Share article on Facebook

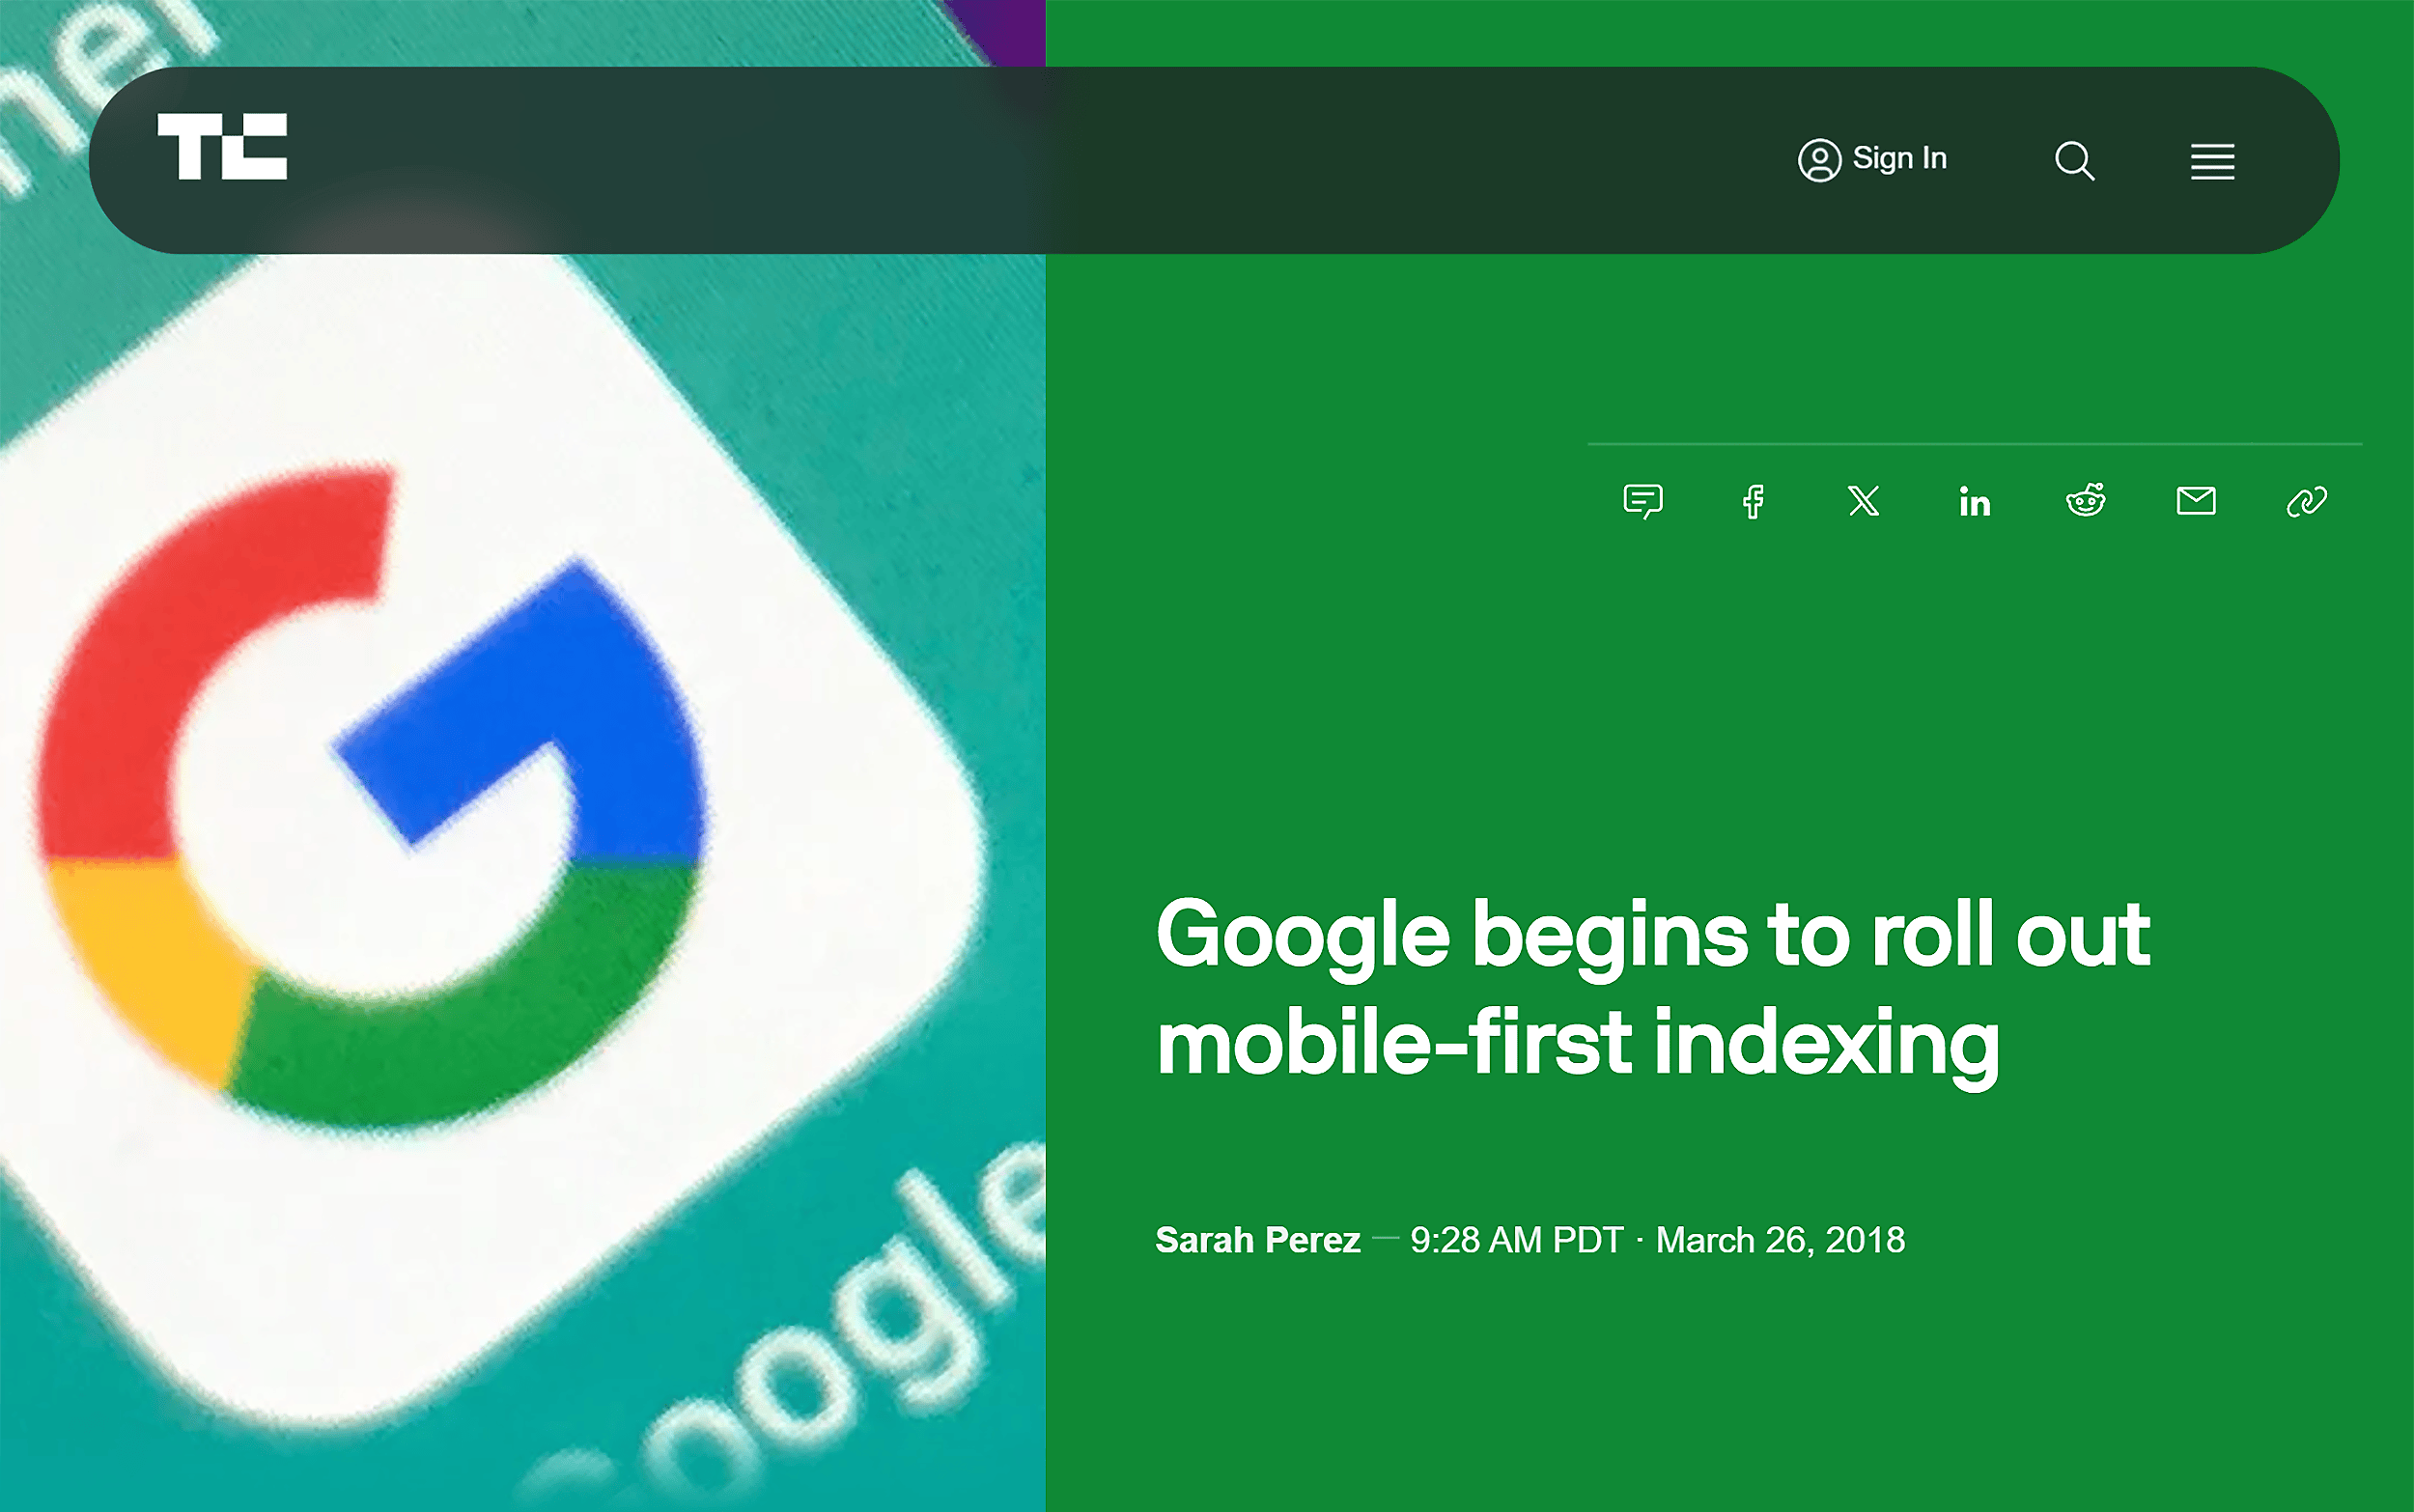pos(1753,501)
